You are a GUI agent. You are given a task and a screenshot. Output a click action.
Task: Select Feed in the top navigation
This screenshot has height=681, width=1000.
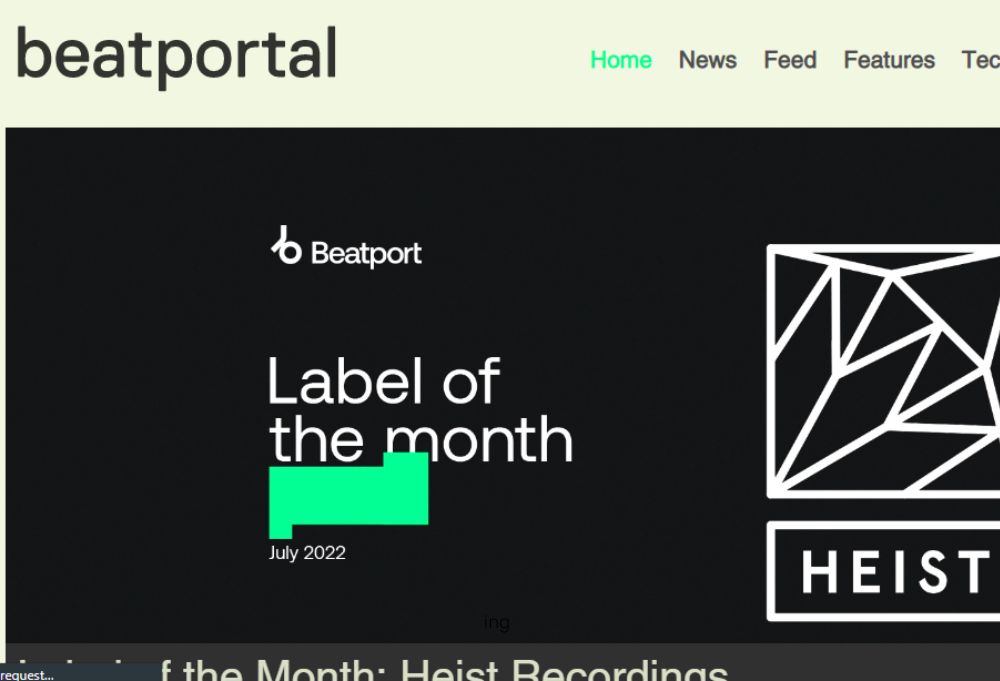790,60
